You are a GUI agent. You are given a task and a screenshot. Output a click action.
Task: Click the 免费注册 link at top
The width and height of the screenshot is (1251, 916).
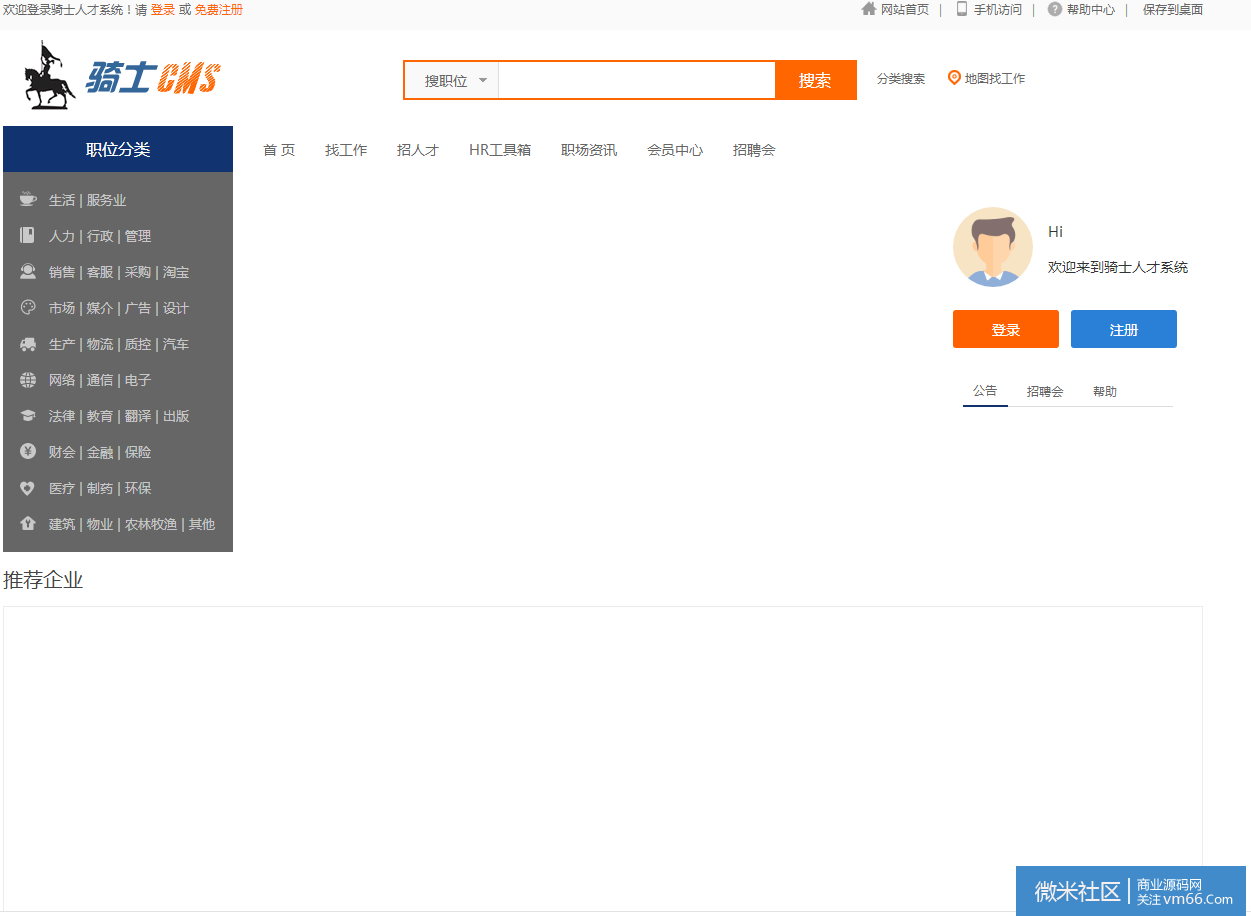coord(219,10)
